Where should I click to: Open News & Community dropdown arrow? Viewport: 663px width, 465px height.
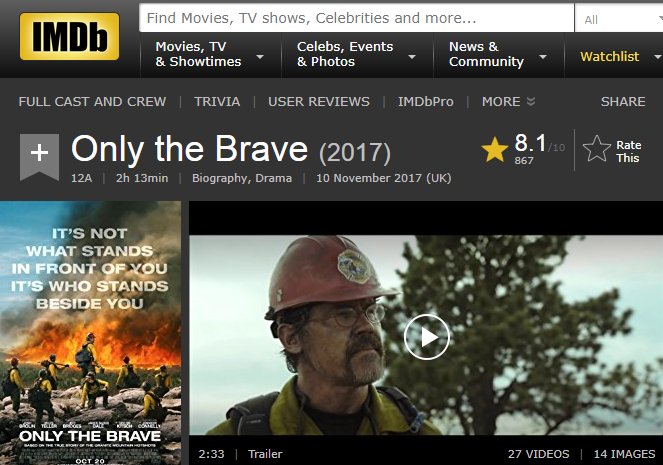[x=543, y=56]
